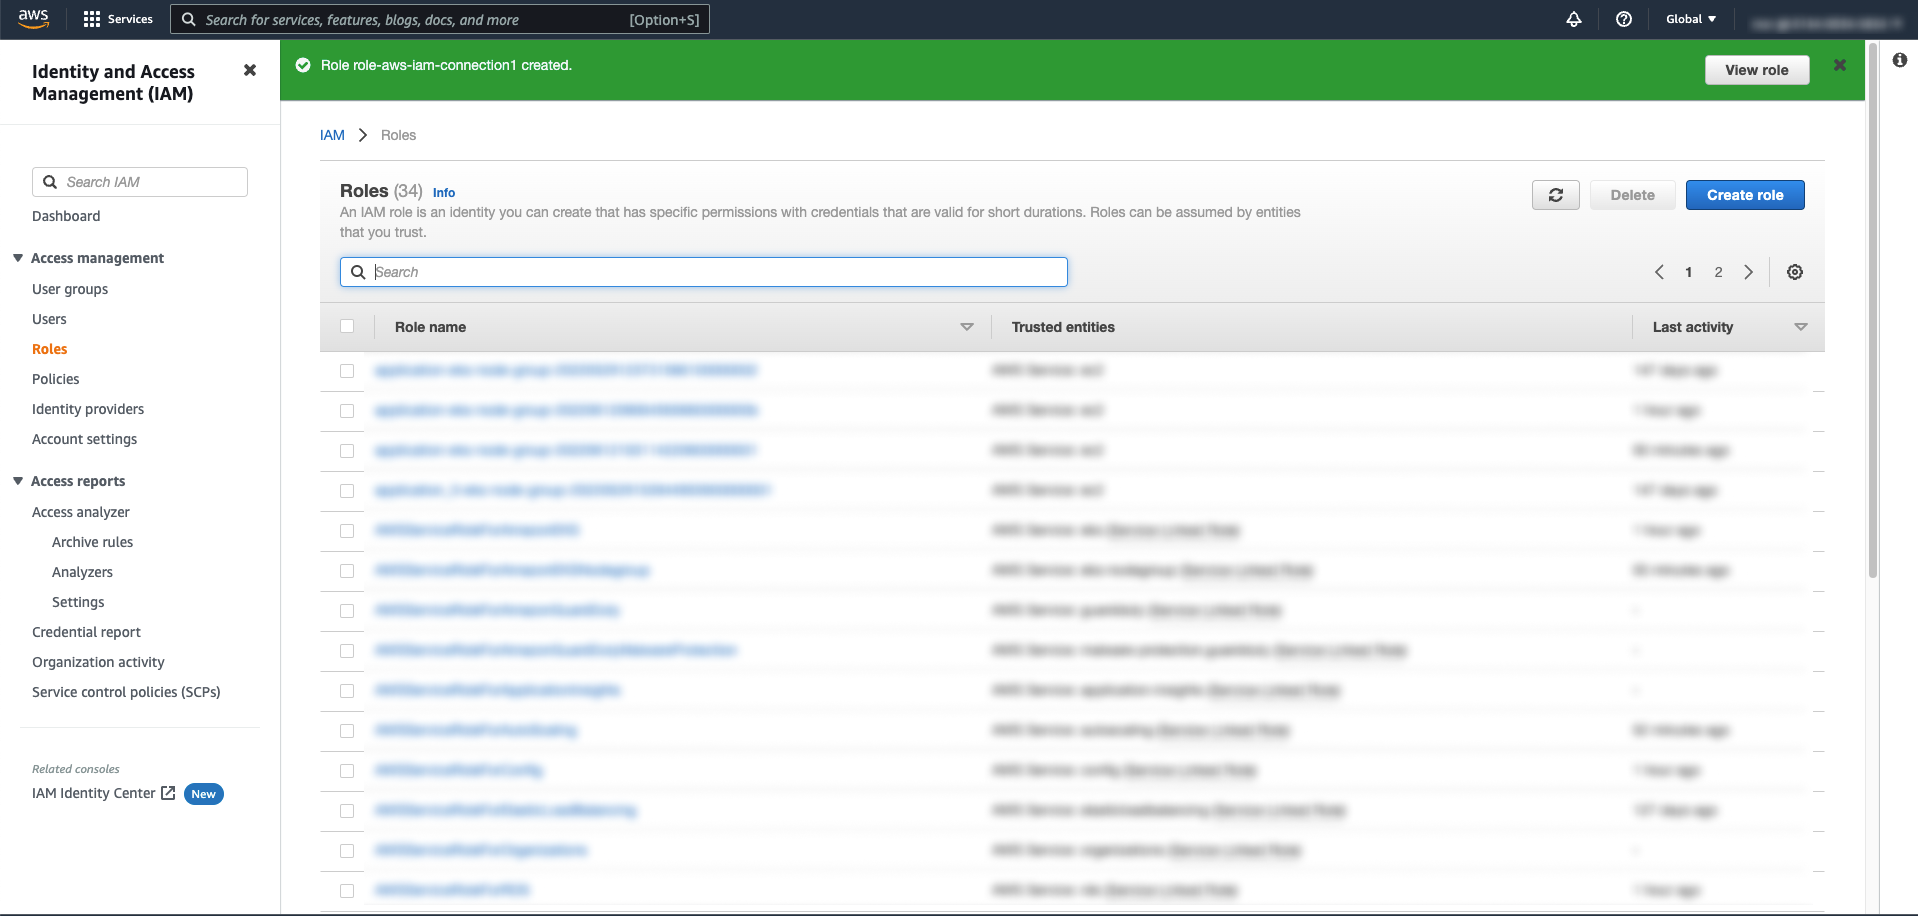Toggle the select-all roles checkbox
1918x916 pixels.
(347, 326)
